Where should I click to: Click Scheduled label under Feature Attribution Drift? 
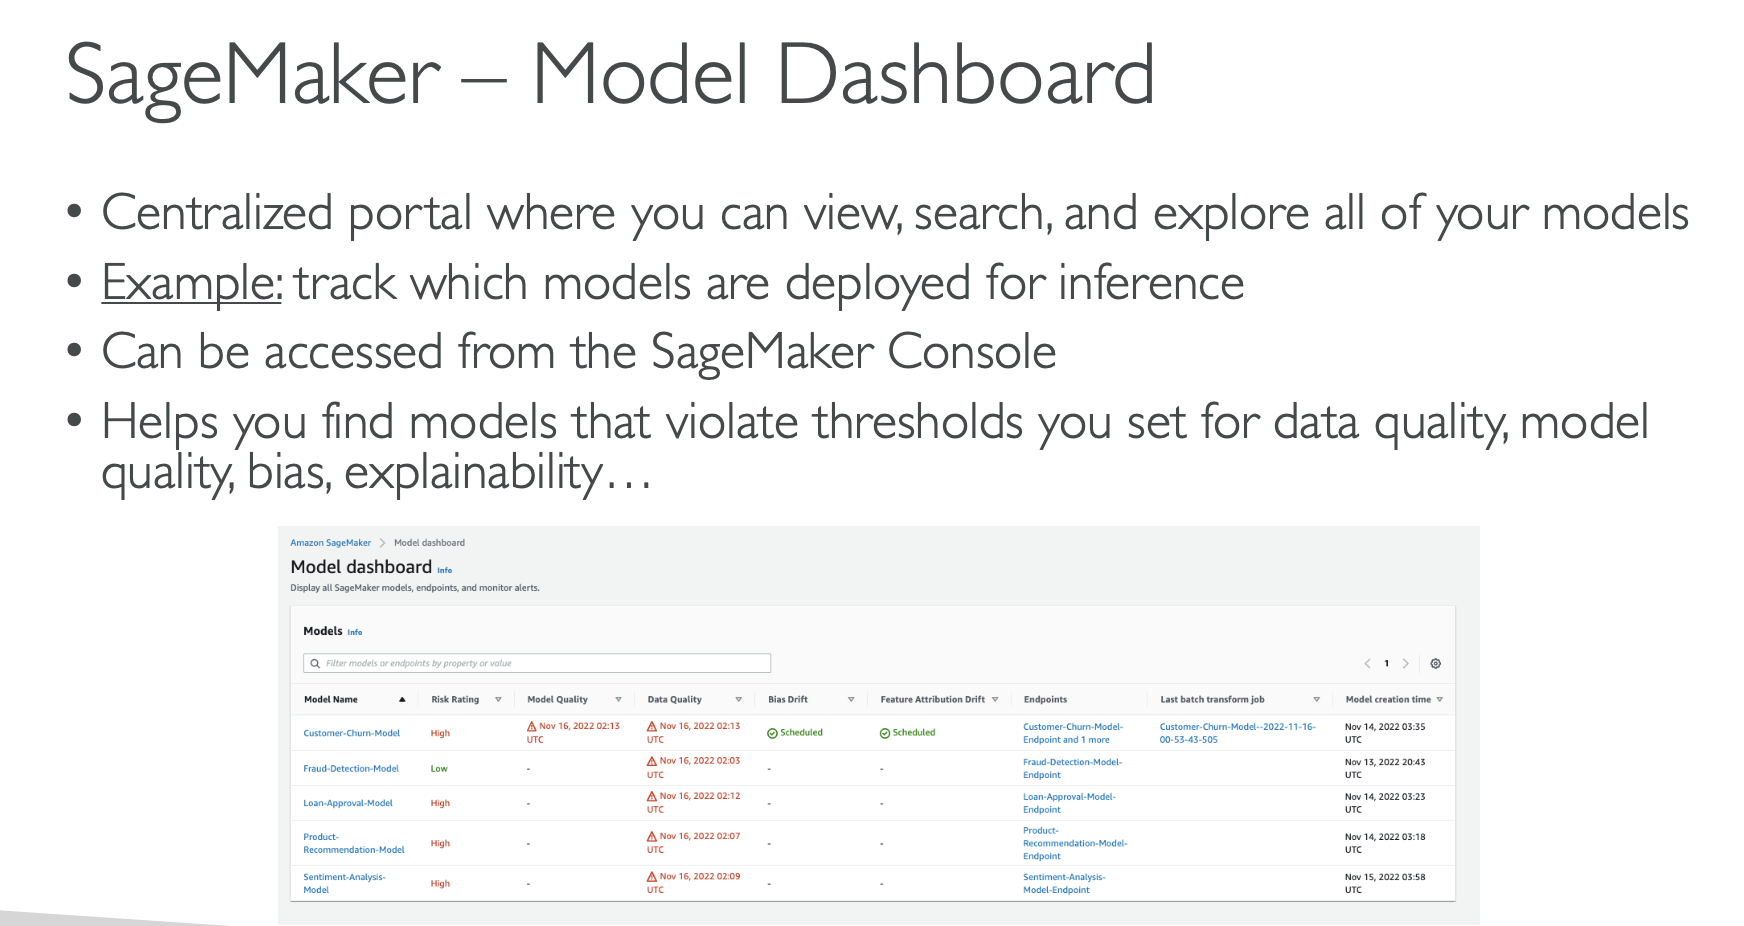tap(914, 733)
